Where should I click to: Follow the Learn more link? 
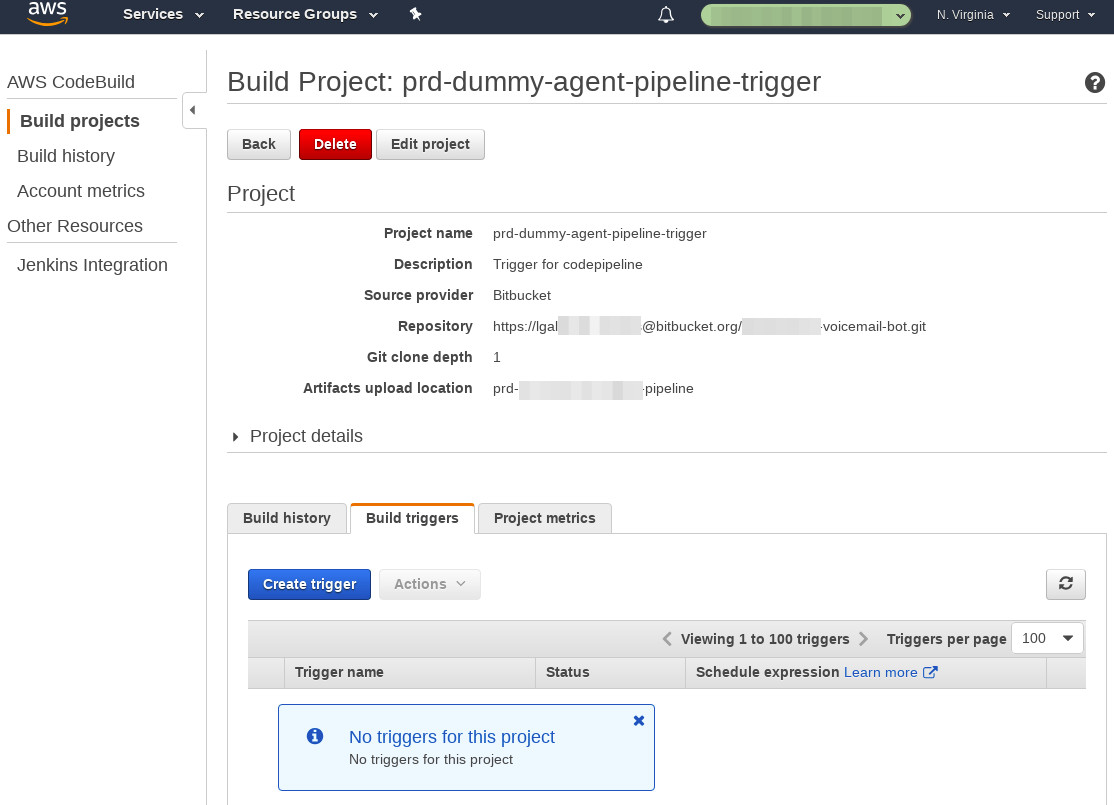[890, 672]
